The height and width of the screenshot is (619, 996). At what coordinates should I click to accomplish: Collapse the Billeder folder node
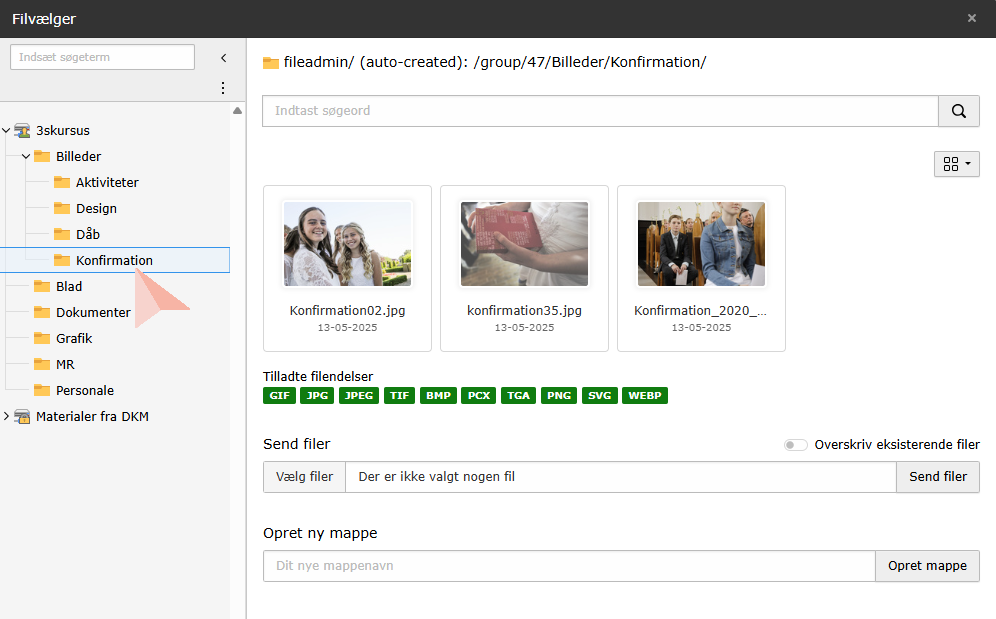(26, 156)
